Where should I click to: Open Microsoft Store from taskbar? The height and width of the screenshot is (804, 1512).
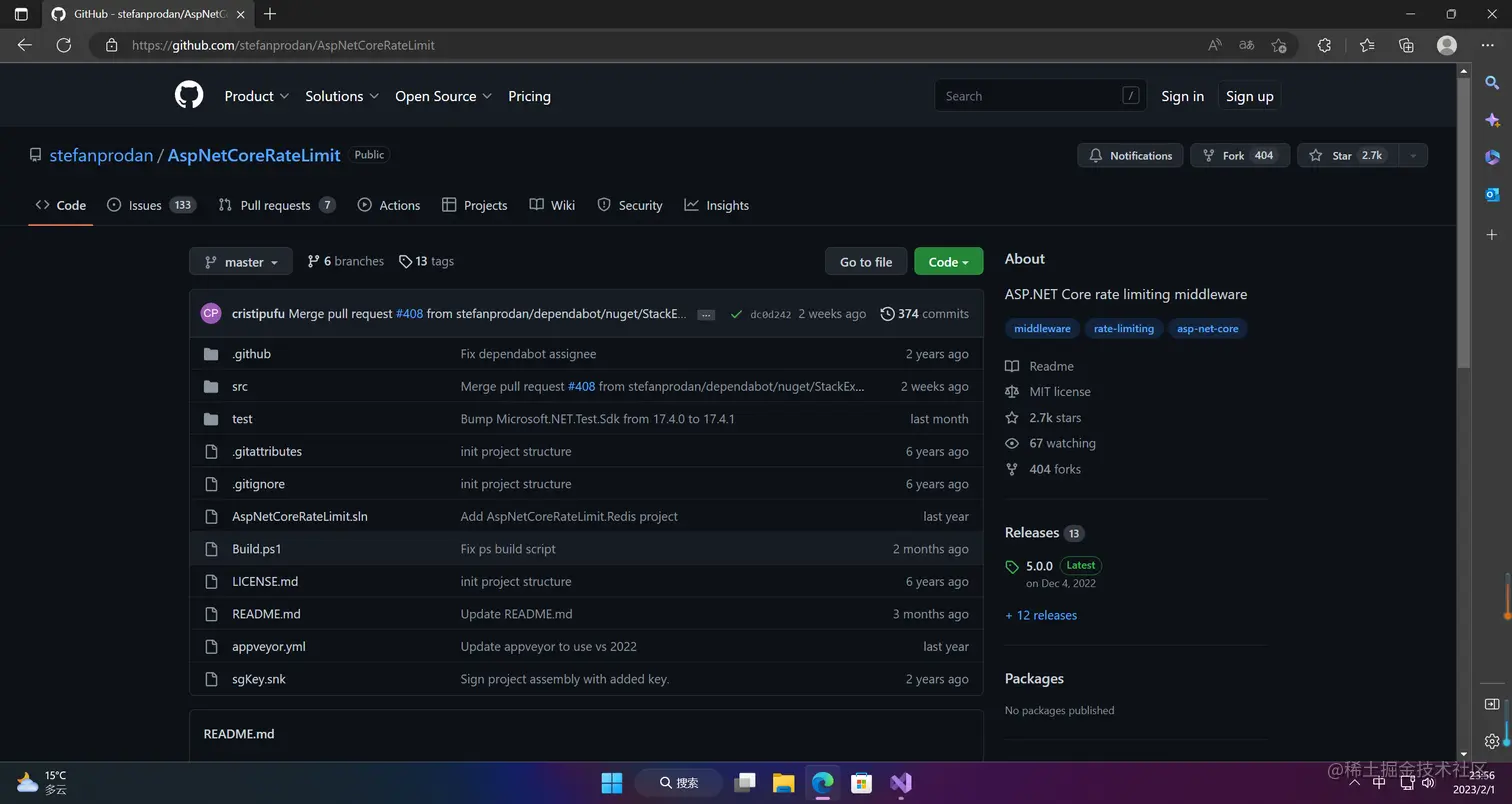(x=861, y=782)
